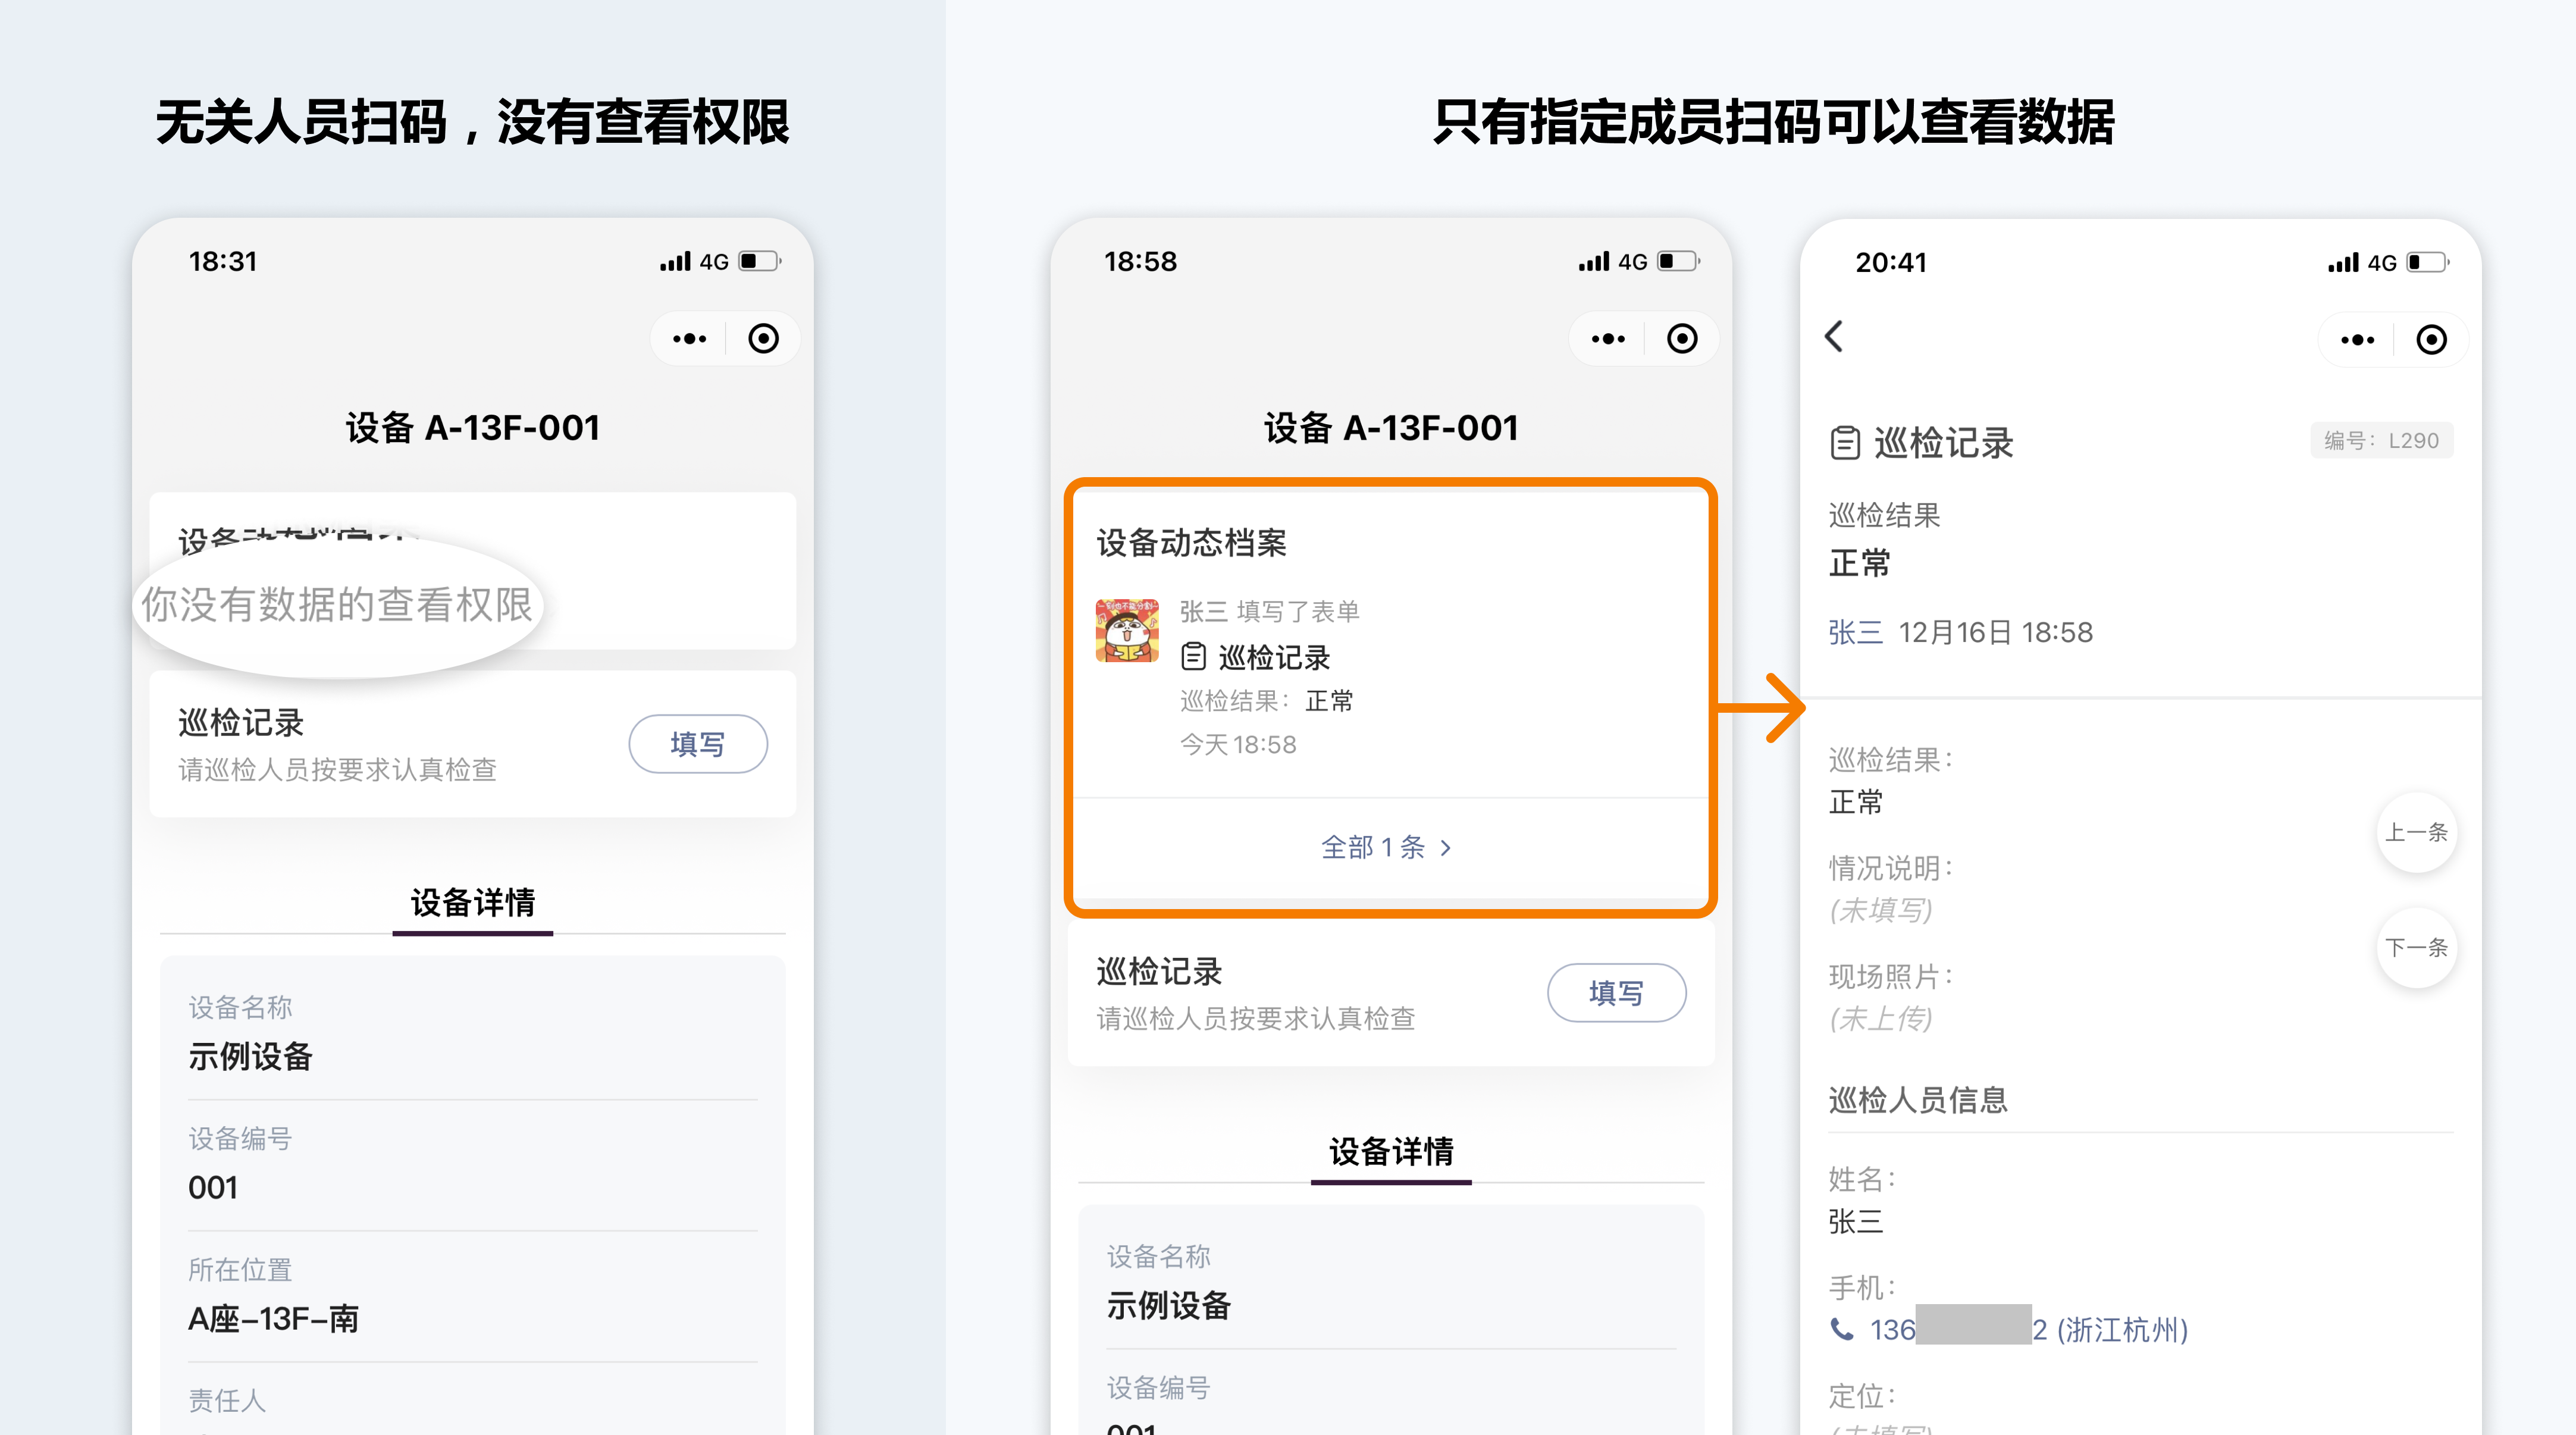This screenshot has height=1435, width=2576.
Task: Click 今天 18:58 timestamp
Action: [x=1238, y=745]
